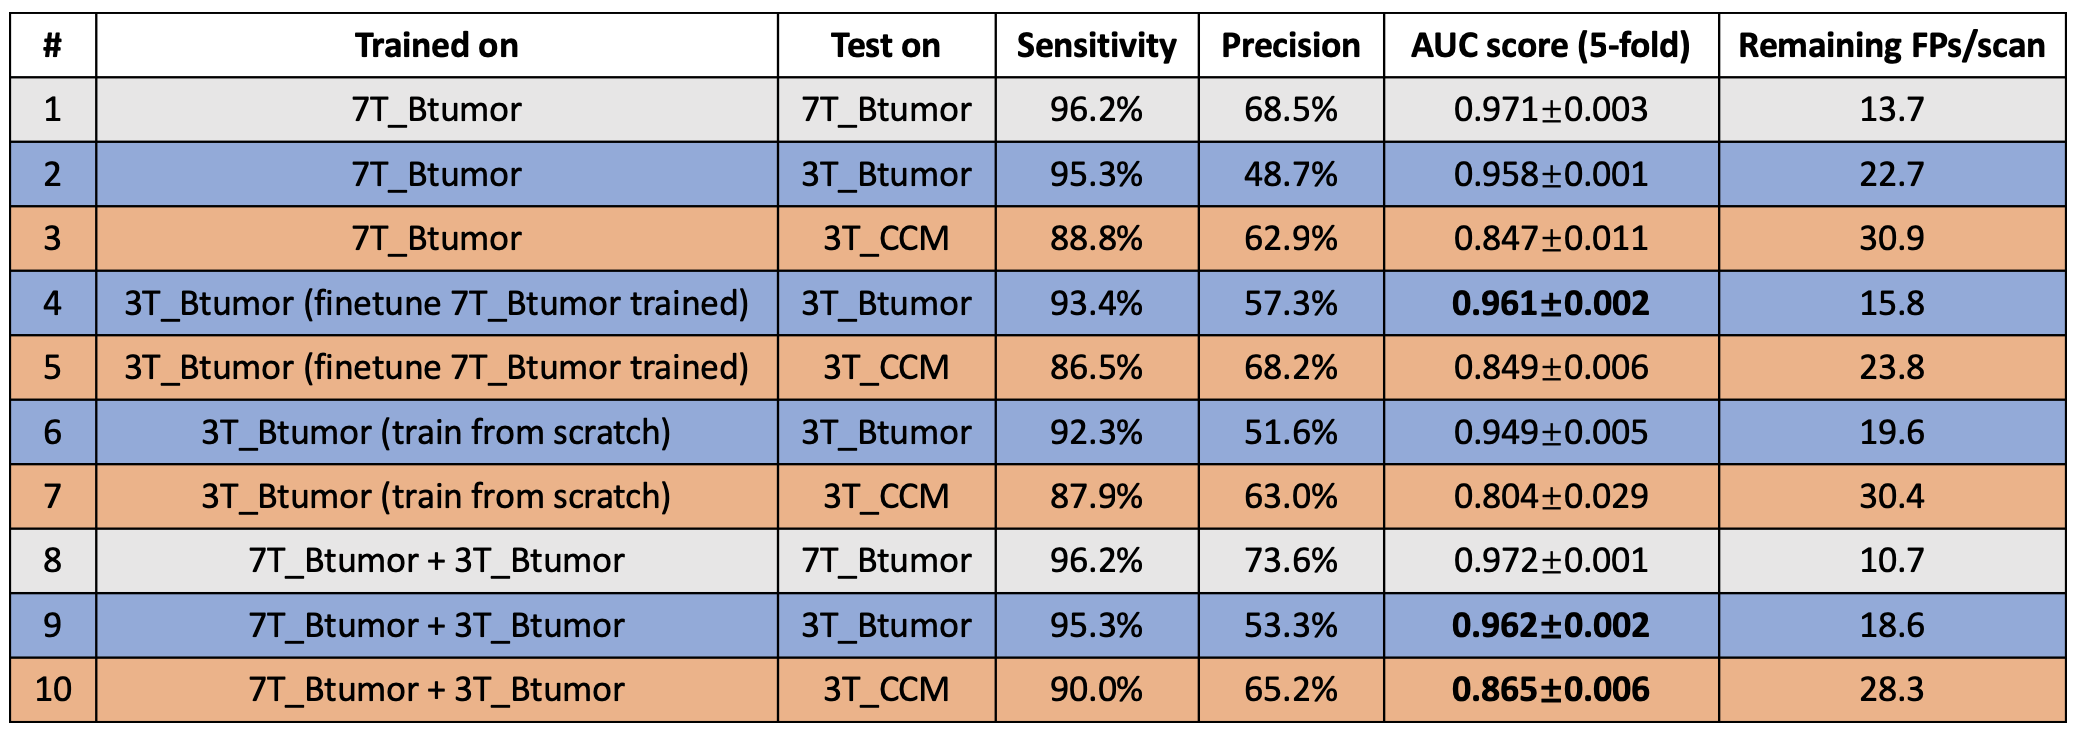The image size is (2080, 734).
Task: Click the 'Trained on' column header
Action: tap(437, 46)
